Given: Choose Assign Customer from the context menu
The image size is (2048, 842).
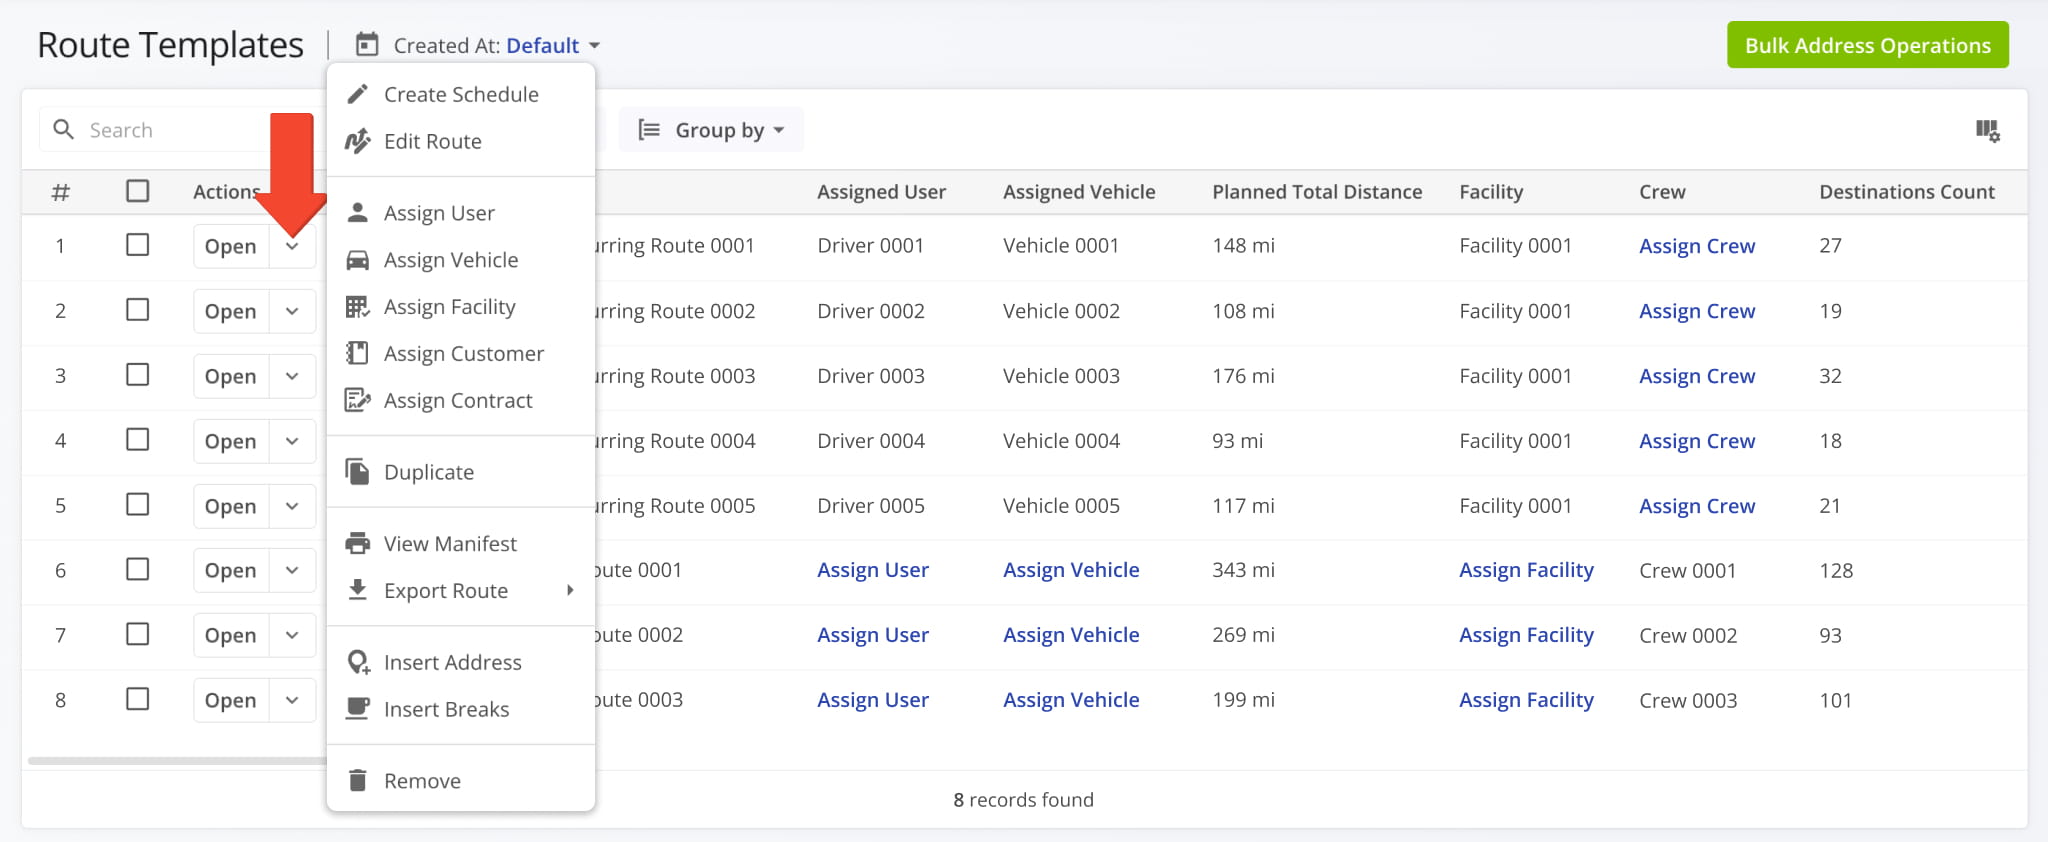Looking at the screenshot, I should (x=461, y=353).
